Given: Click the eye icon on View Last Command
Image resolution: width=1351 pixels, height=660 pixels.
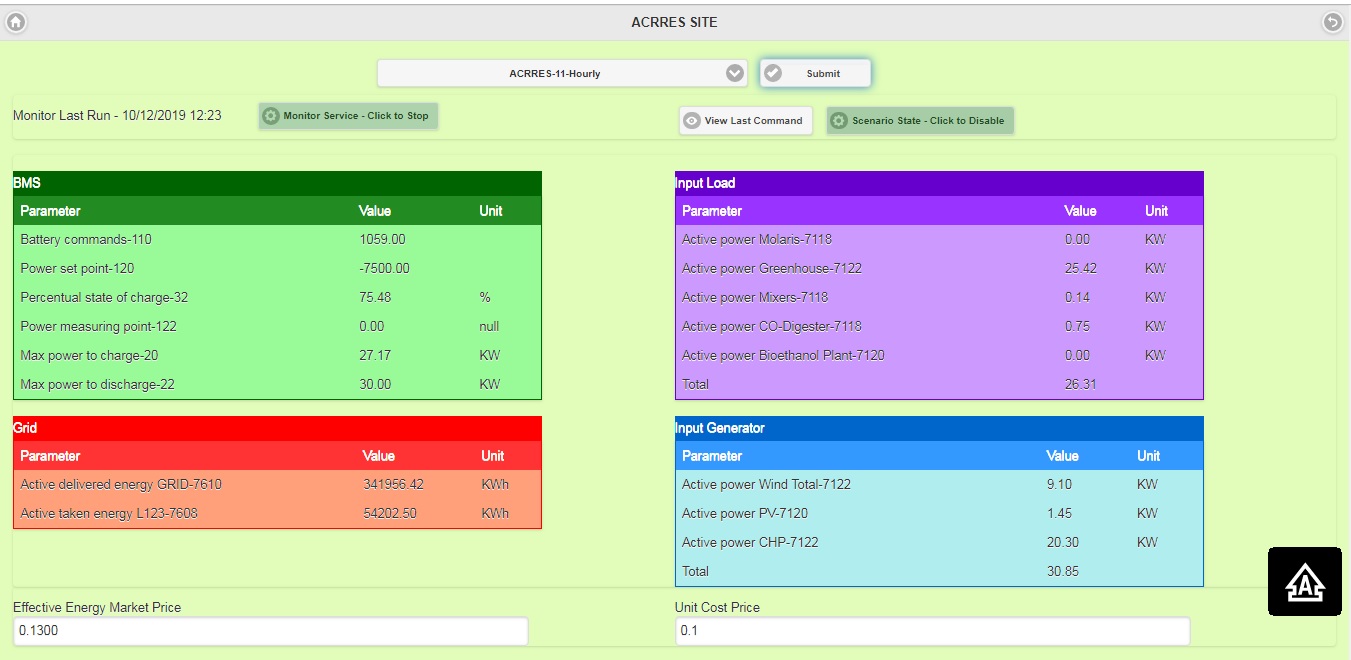Looking at the screenshot, I should 691,121.
